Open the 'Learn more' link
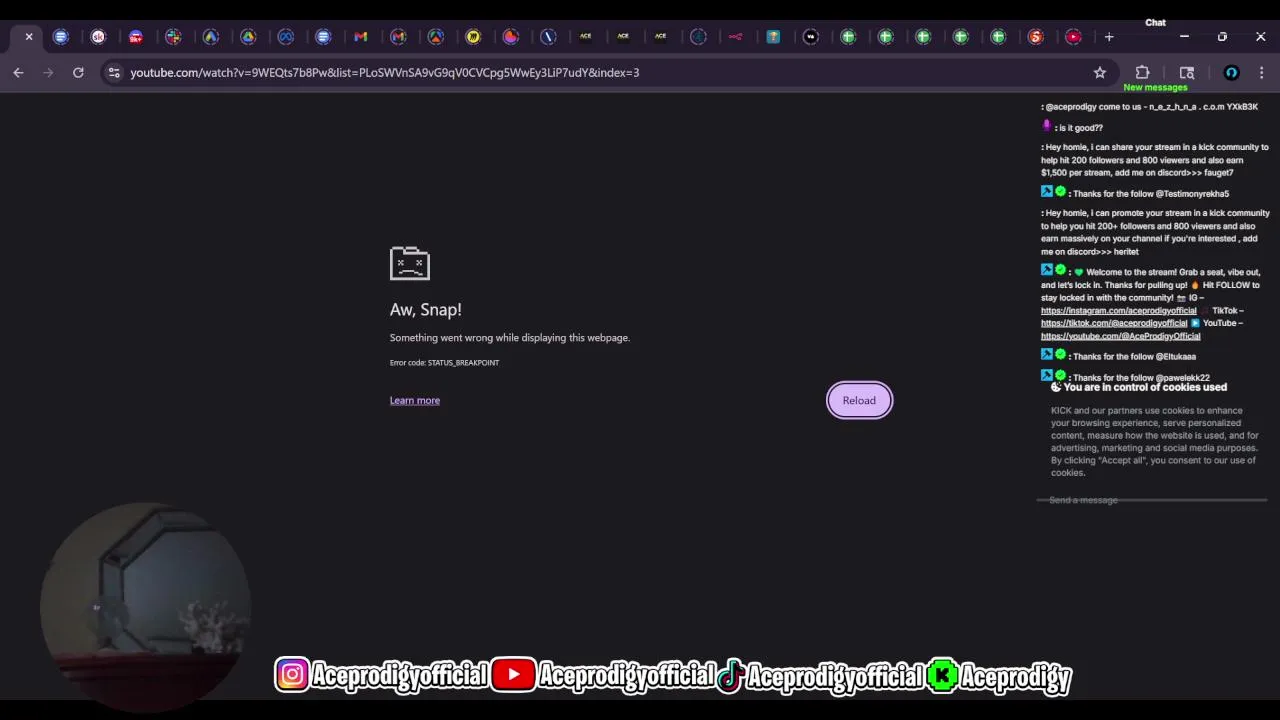This screenshot has height=720, width=1280. click(x=415, y=400)
